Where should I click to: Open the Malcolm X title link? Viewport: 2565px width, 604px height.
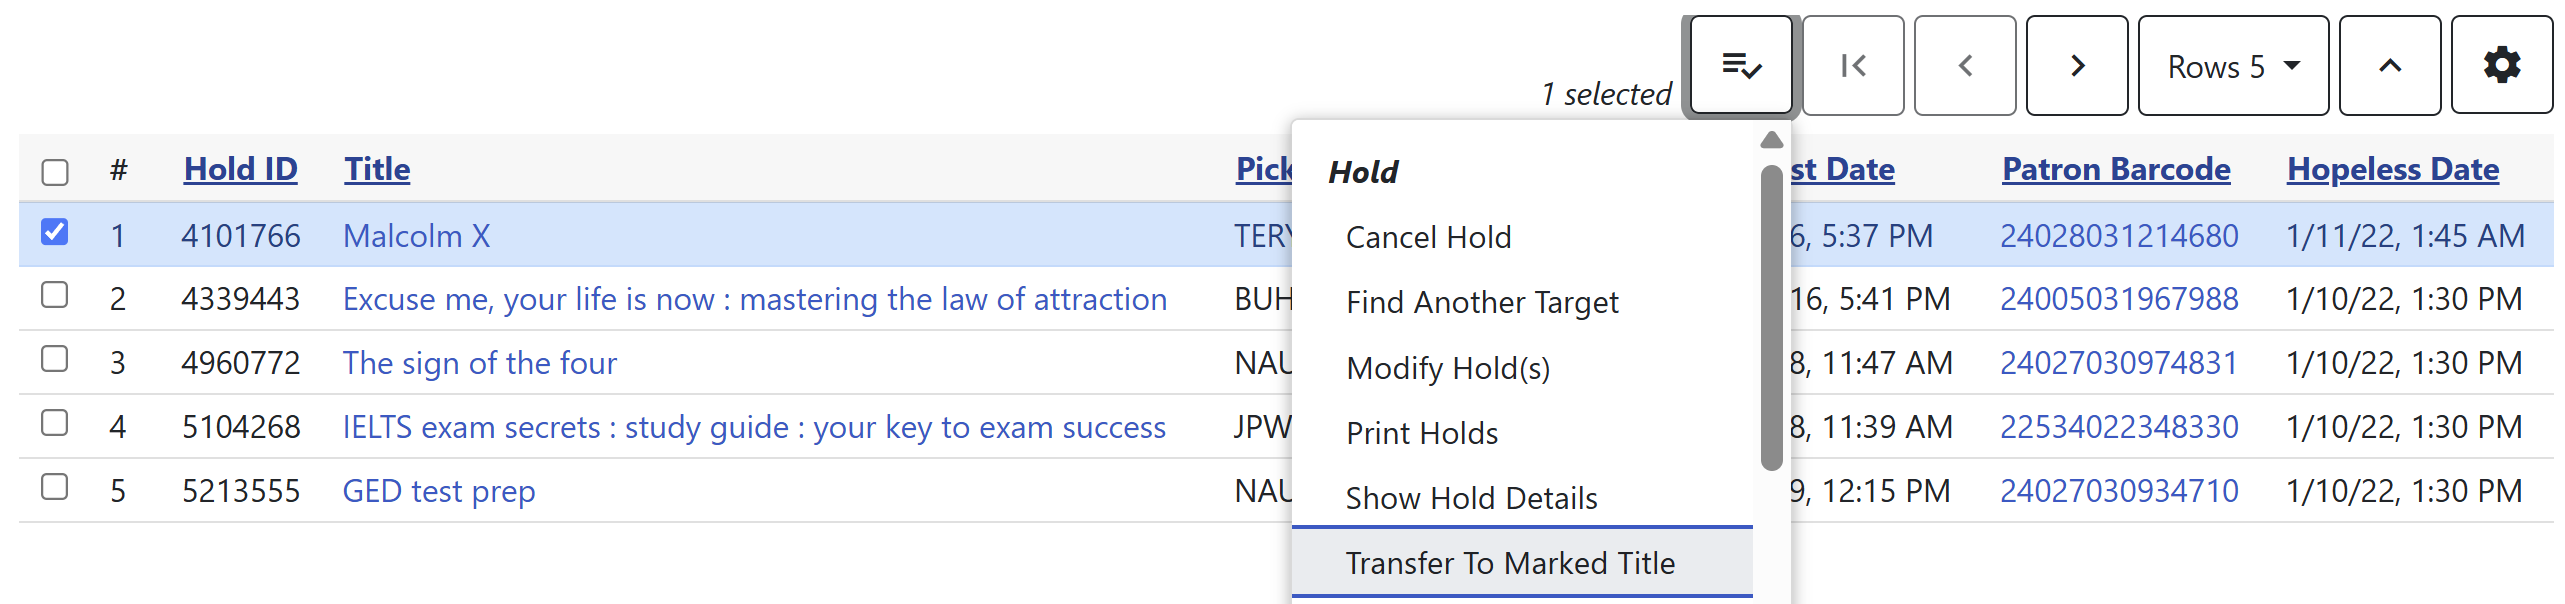coord(416,236)
